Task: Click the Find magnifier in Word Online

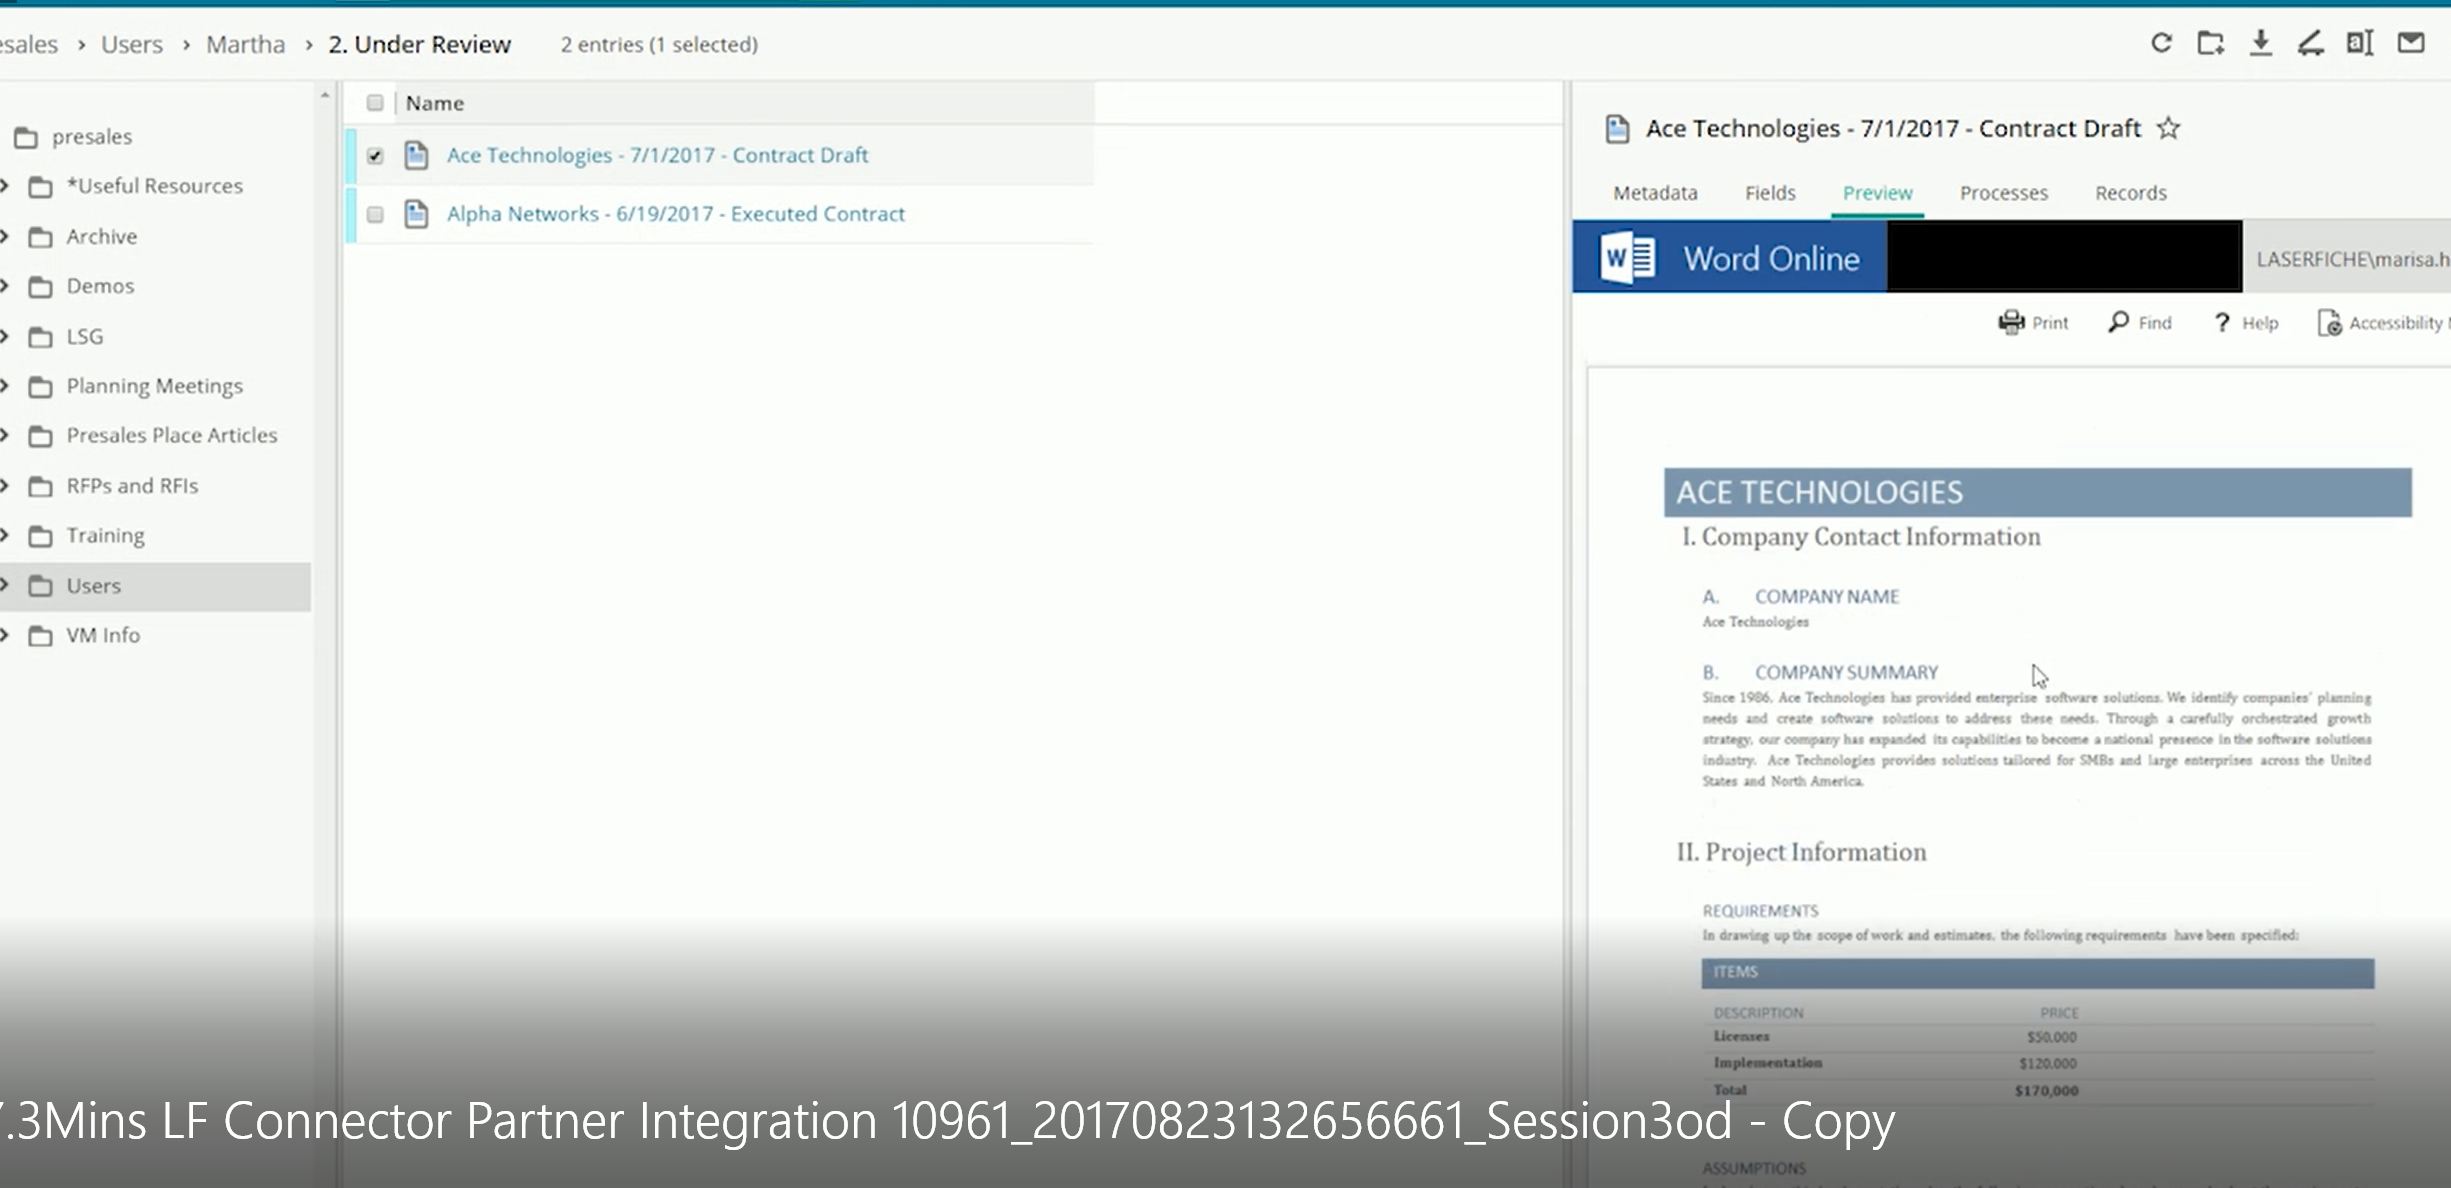Action: click(x=2118, y=322)
